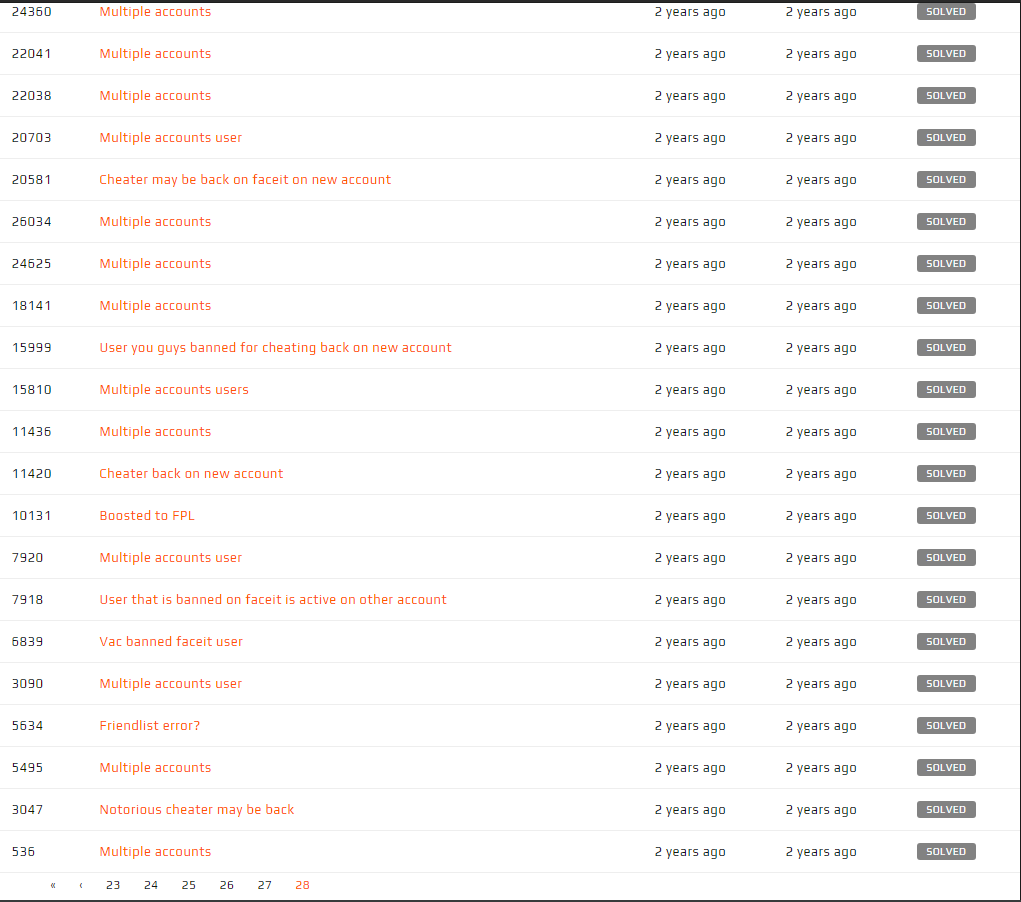Click the previous-page ‹ pagination icon
Viewport: 1021px width, 902px height.
pos(80,885)
